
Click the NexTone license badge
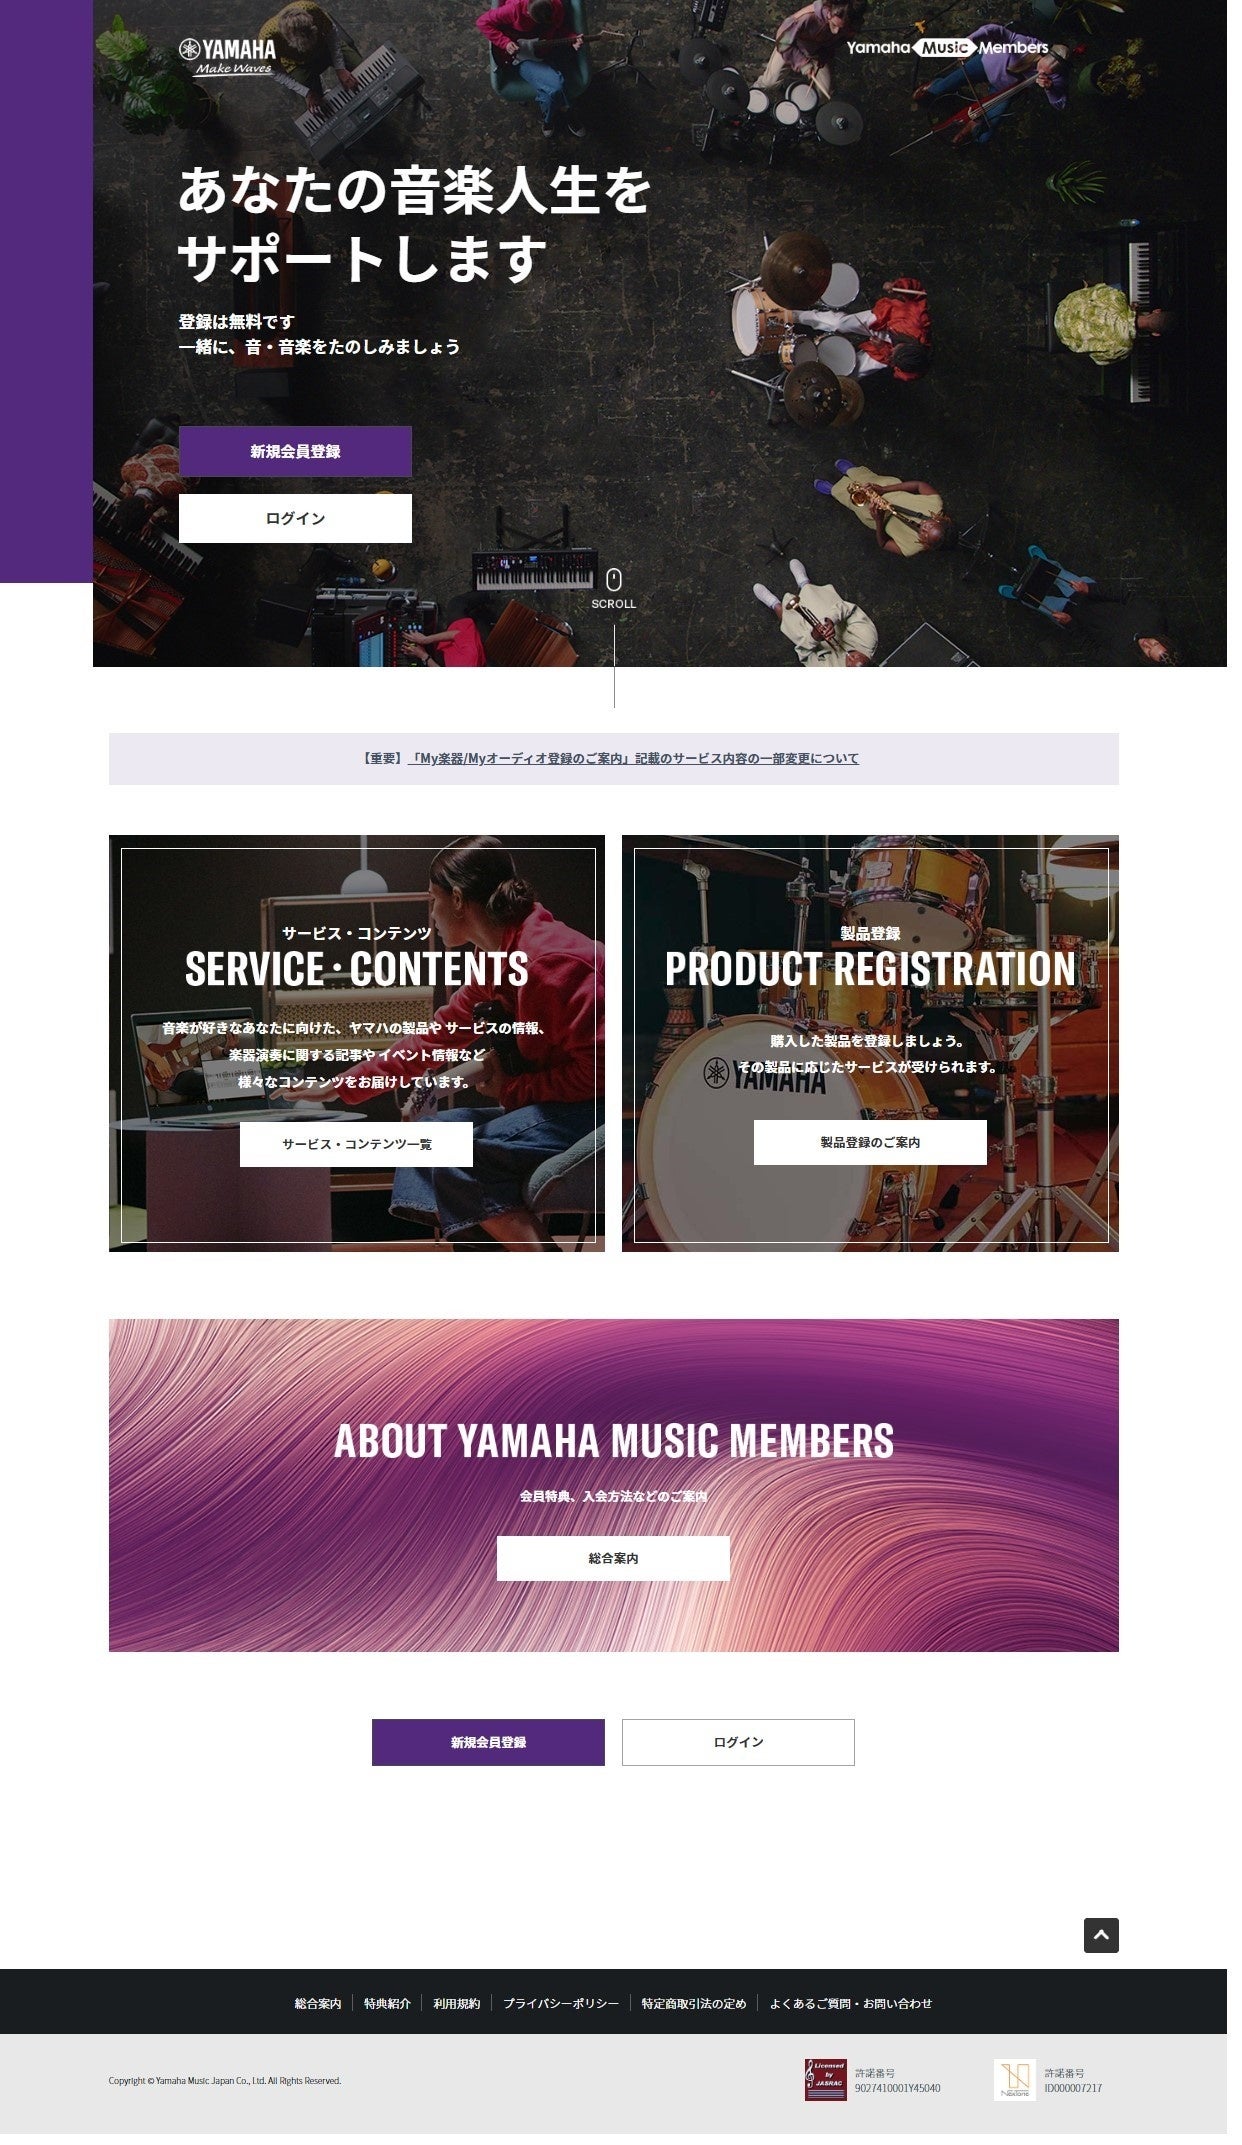point(1015,2080)
